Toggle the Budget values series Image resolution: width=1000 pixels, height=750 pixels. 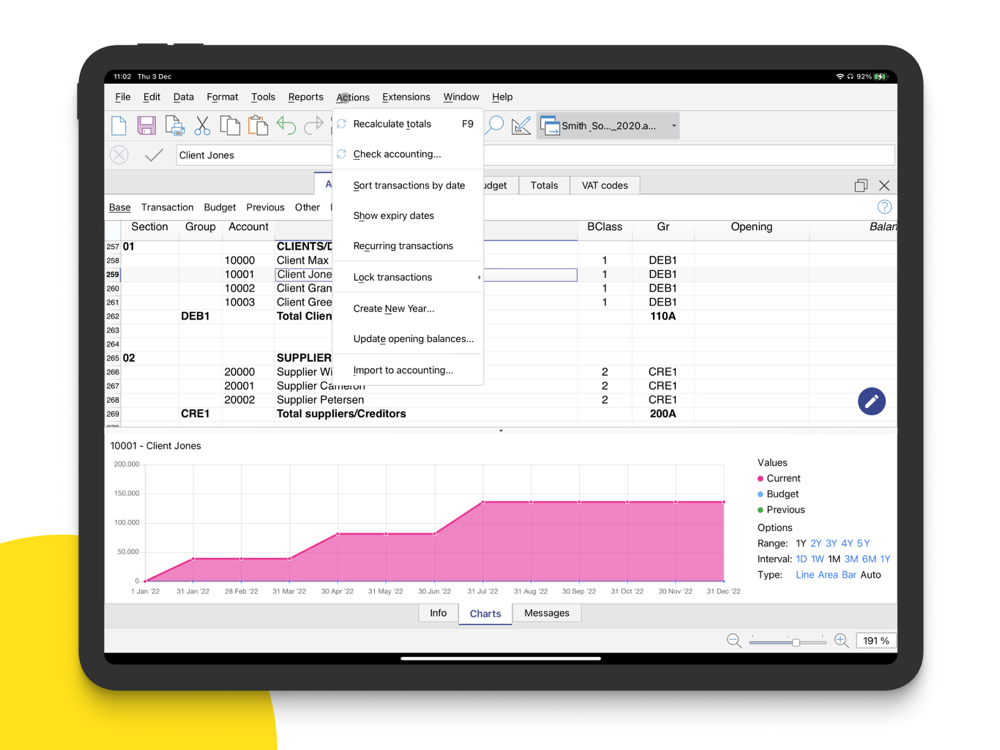tap(778, 494)
